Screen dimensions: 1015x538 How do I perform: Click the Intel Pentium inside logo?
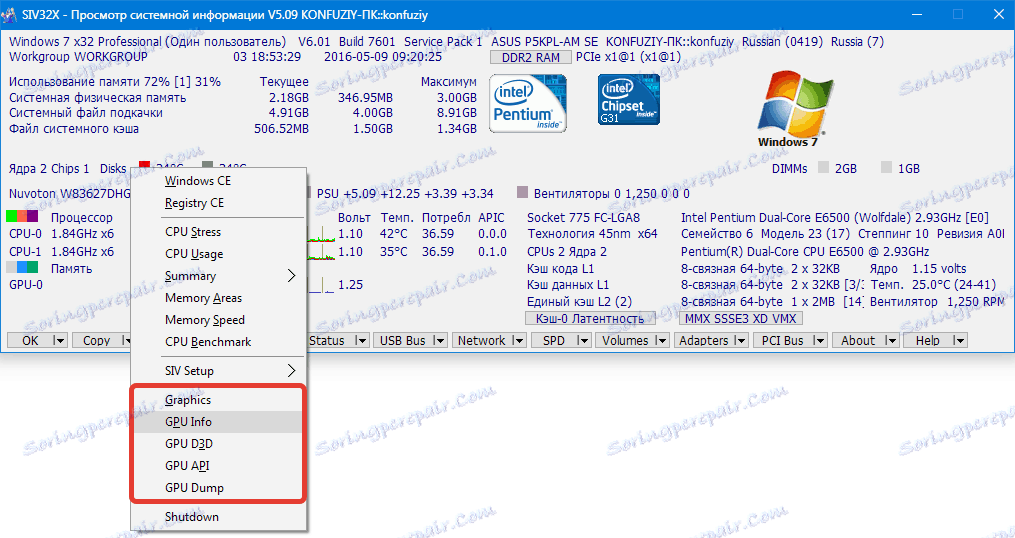click(528, 103)
